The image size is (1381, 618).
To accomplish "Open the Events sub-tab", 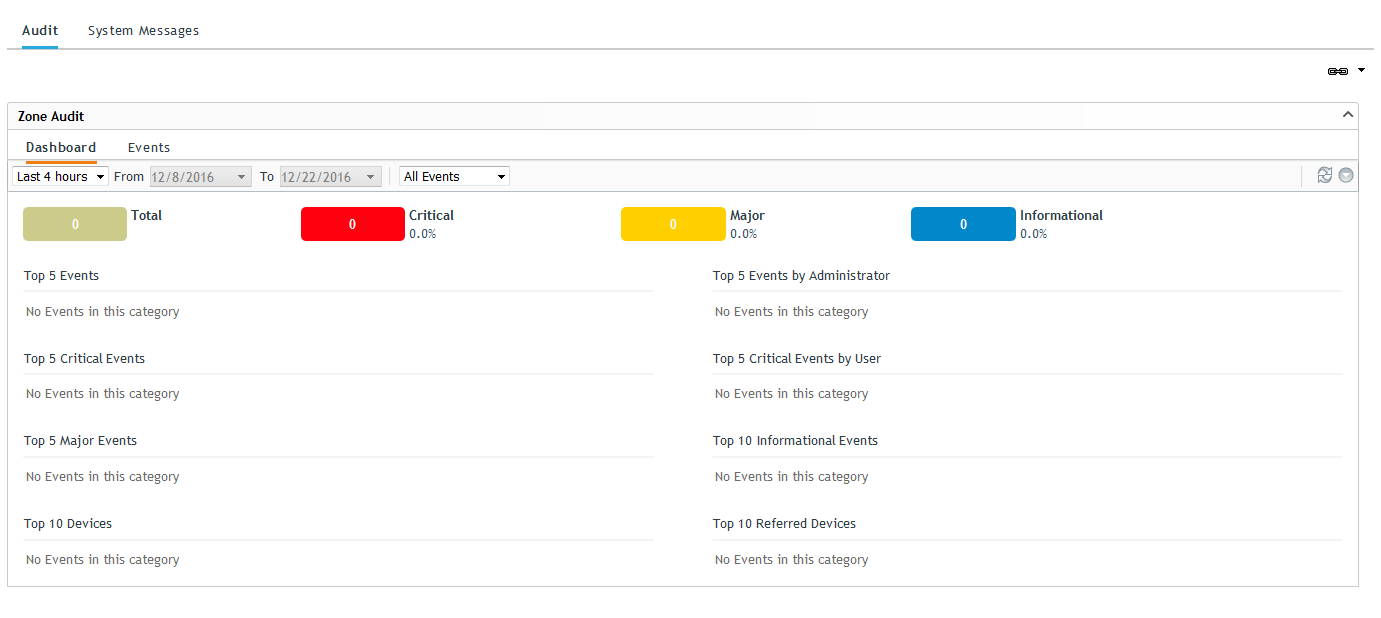I will click(x=149, y=147).
